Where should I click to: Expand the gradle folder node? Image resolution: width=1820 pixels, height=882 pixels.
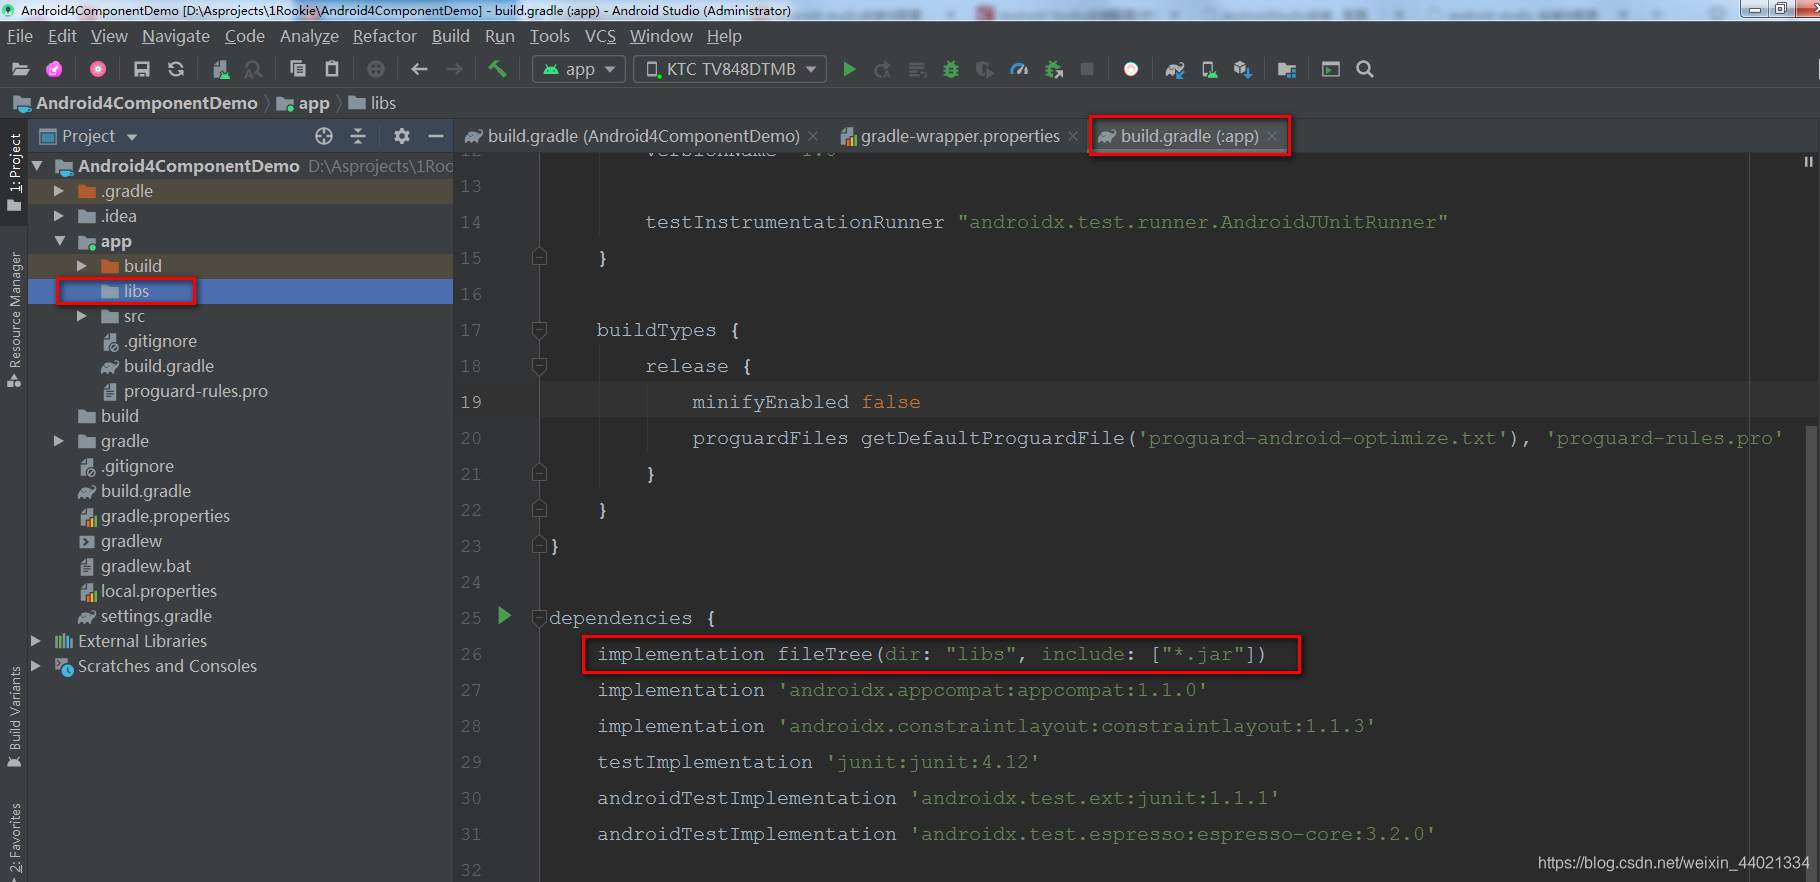pyautogui.click(x=59, y=441)
